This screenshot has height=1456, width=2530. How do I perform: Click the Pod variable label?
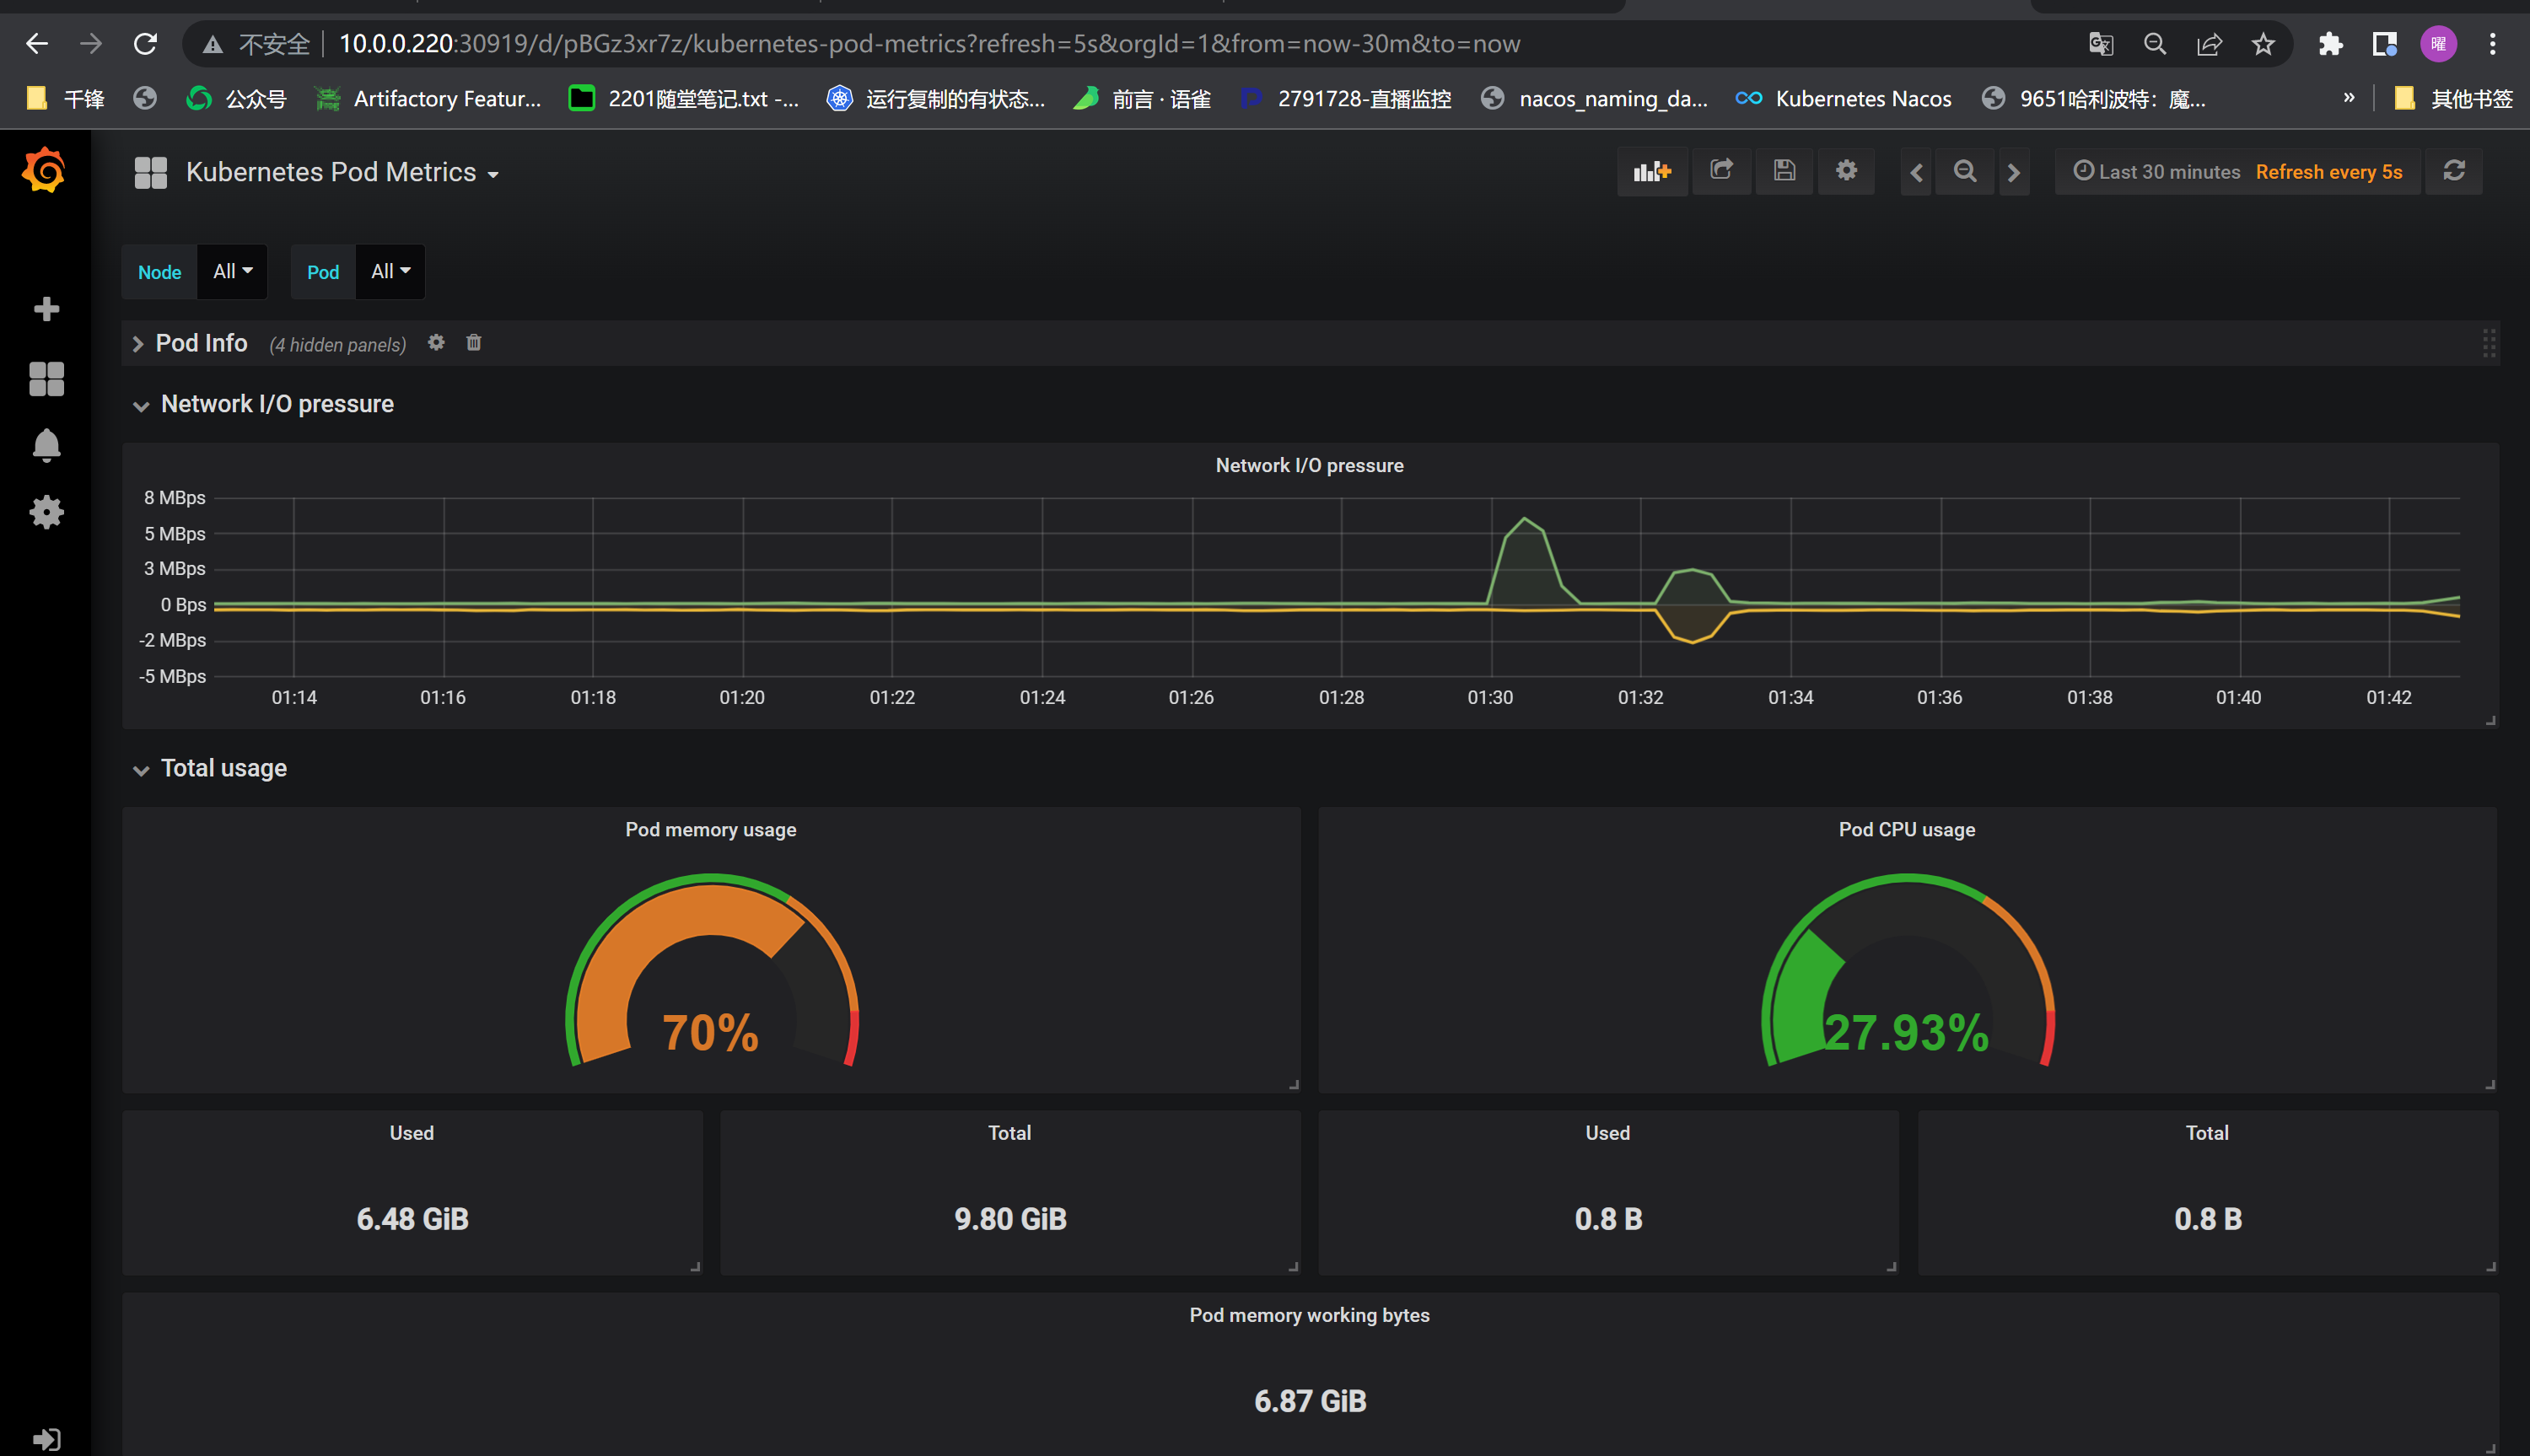[322, 272]
